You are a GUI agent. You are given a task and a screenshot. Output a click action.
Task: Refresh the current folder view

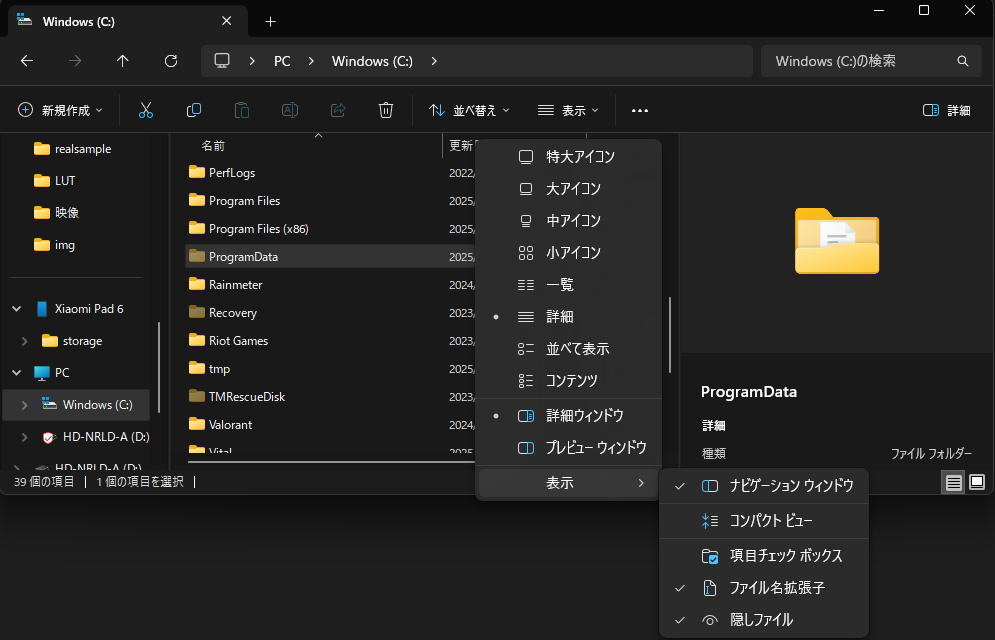(x=171, y=61)
